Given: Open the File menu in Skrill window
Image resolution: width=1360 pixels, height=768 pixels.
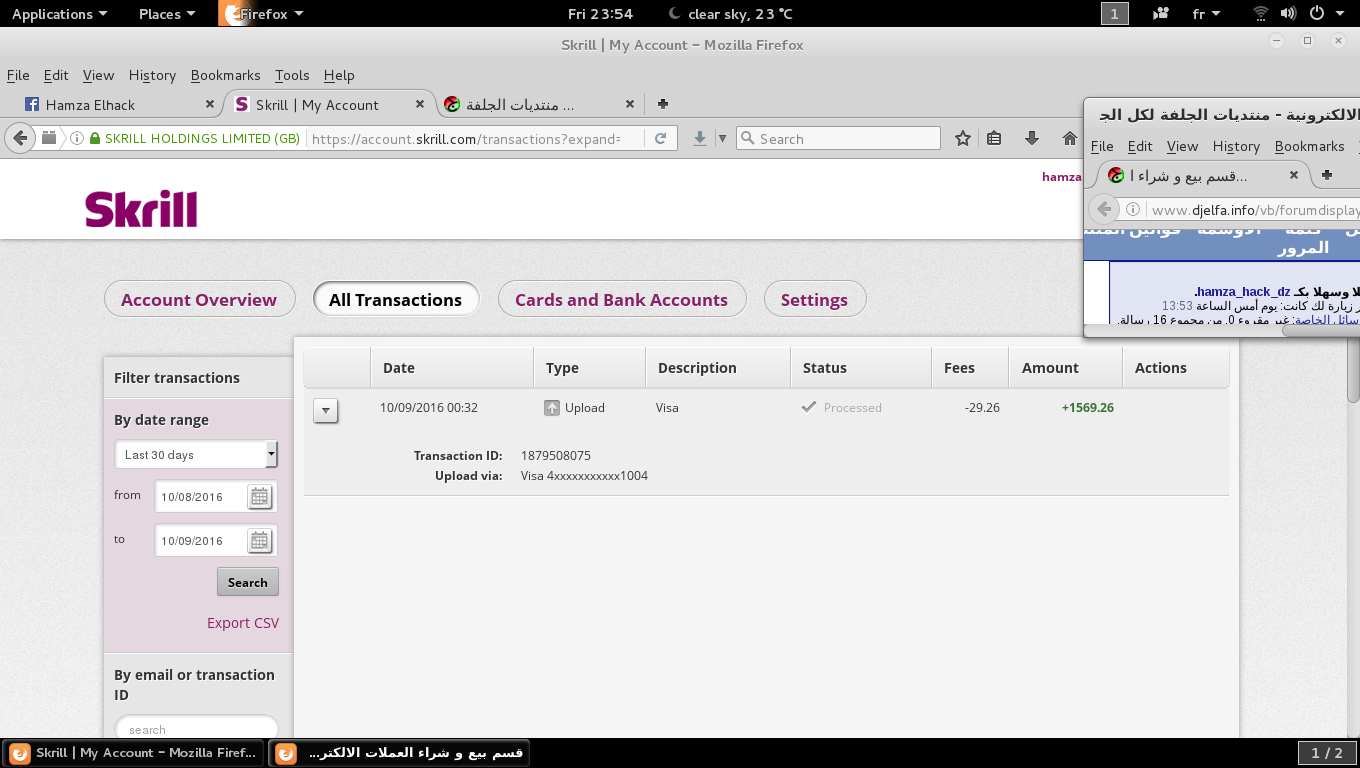Looking at the screenshot, I should tap(18, 75).
